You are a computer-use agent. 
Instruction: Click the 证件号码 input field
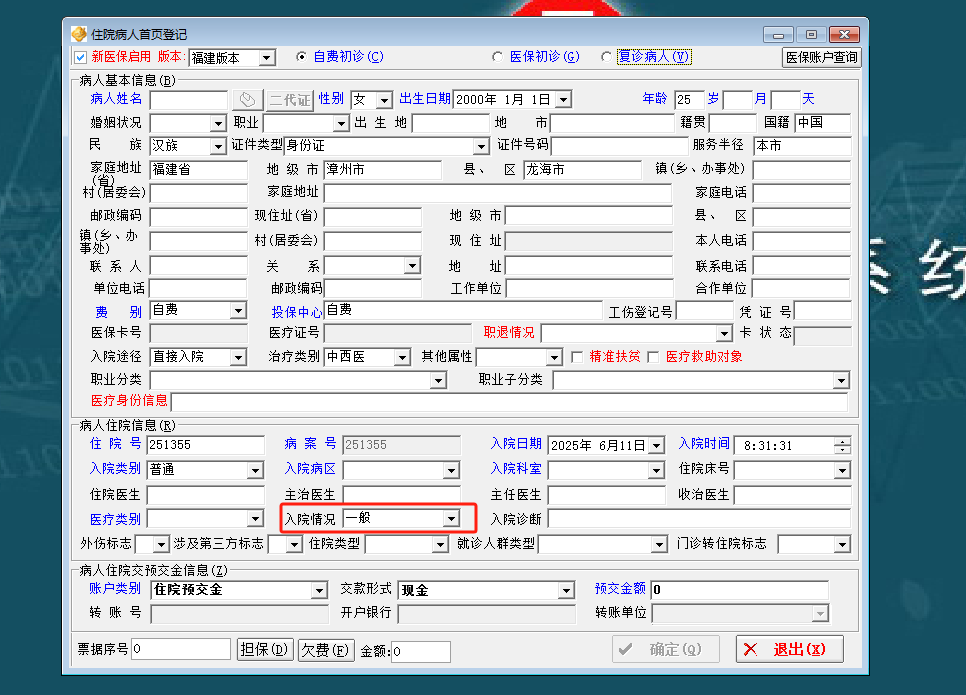click(619, 146)
